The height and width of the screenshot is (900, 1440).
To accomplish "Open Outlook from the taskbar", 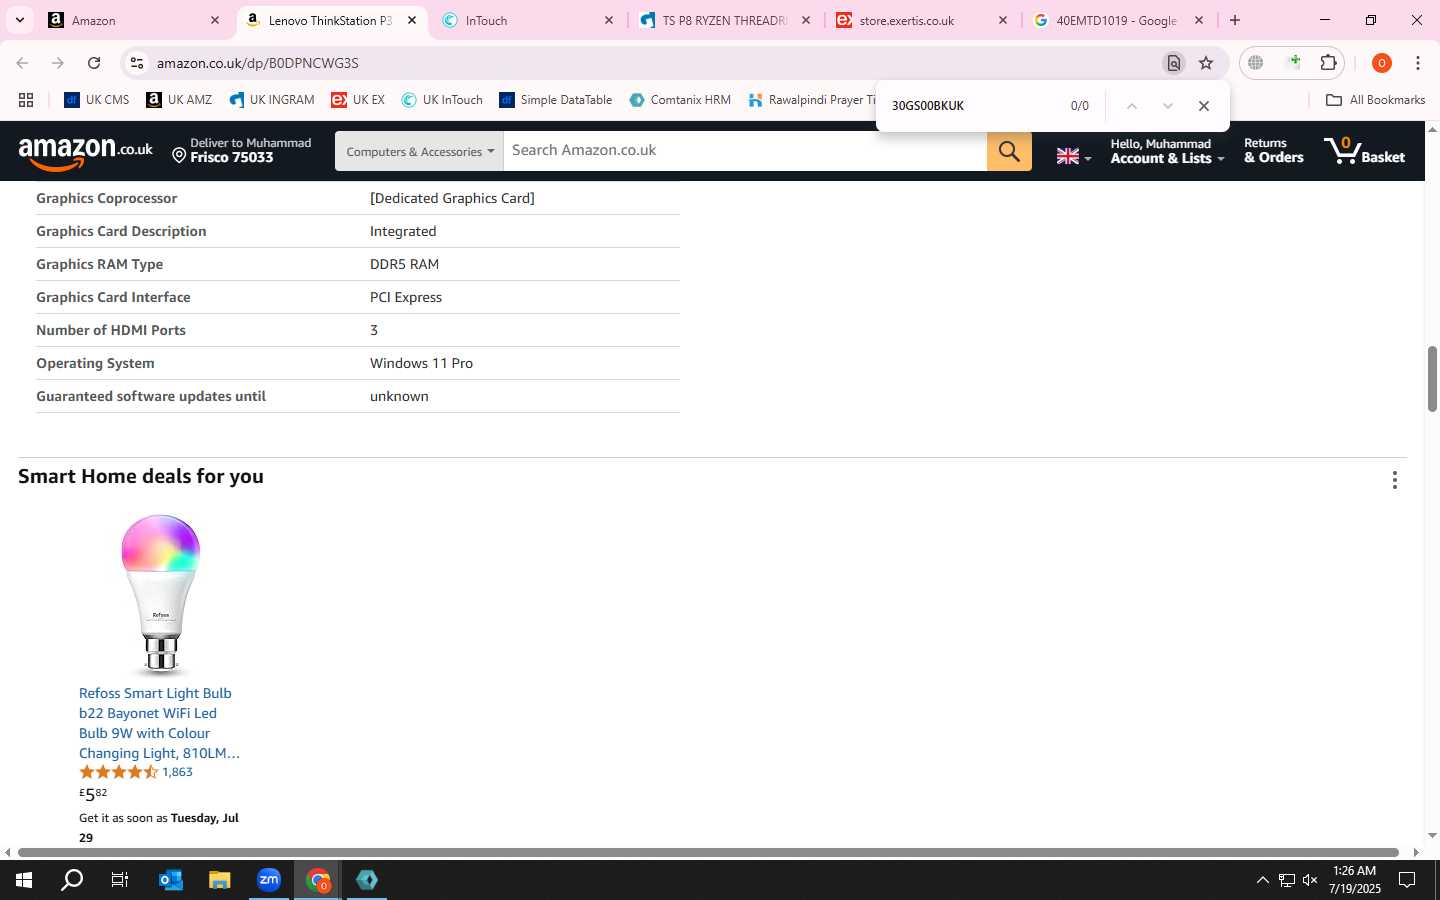I will coord(171,880).
